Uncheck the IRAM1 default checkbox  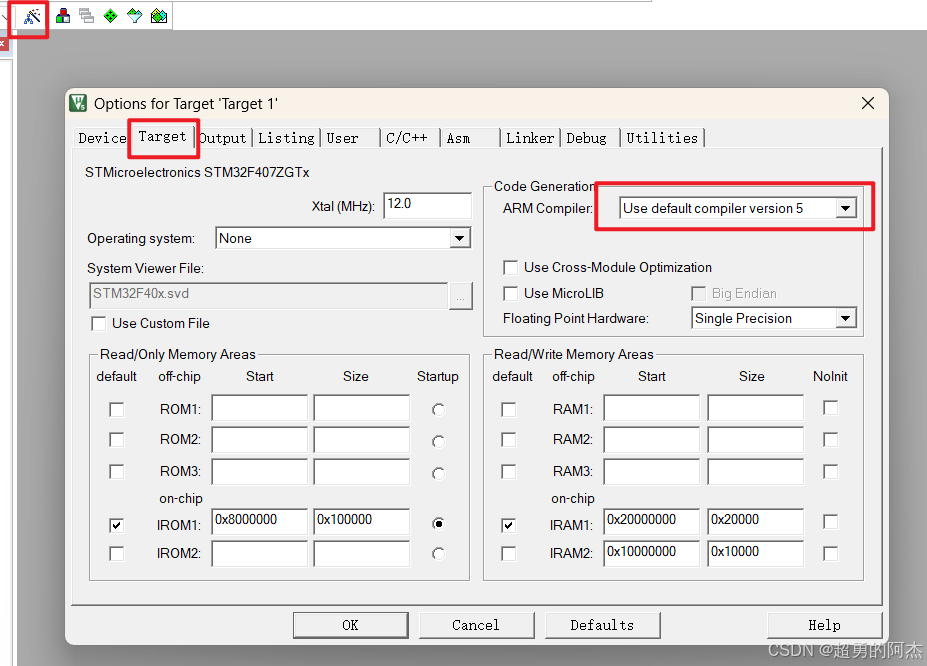tap(508, 525)
